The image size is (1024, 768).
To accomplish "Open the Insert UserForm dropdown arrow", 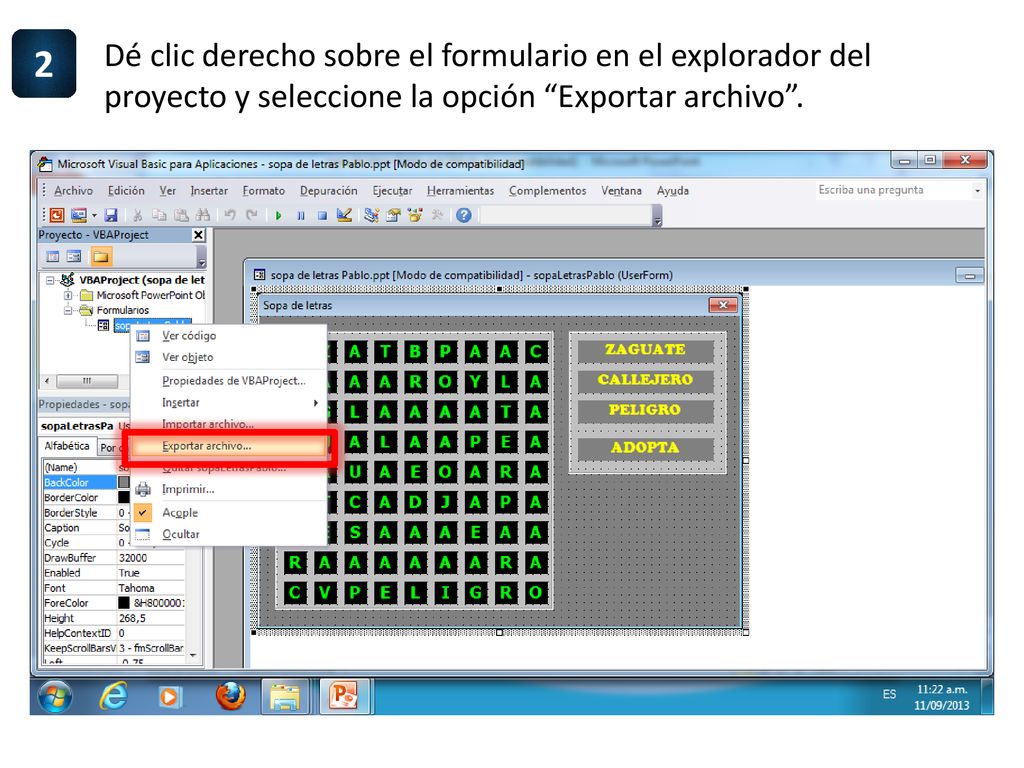I will [x=94, y=215].
